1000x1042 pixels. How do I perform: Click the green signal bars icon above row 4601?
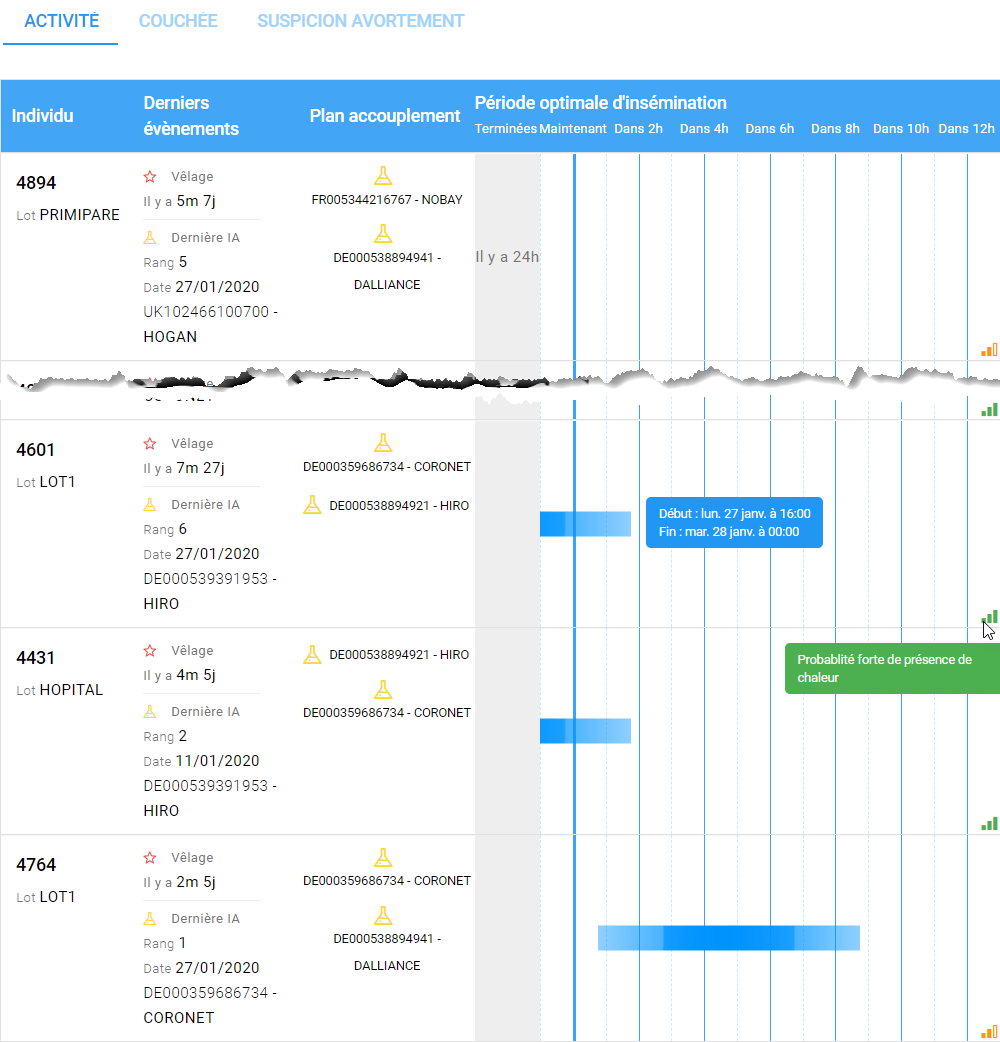(989, 410)
